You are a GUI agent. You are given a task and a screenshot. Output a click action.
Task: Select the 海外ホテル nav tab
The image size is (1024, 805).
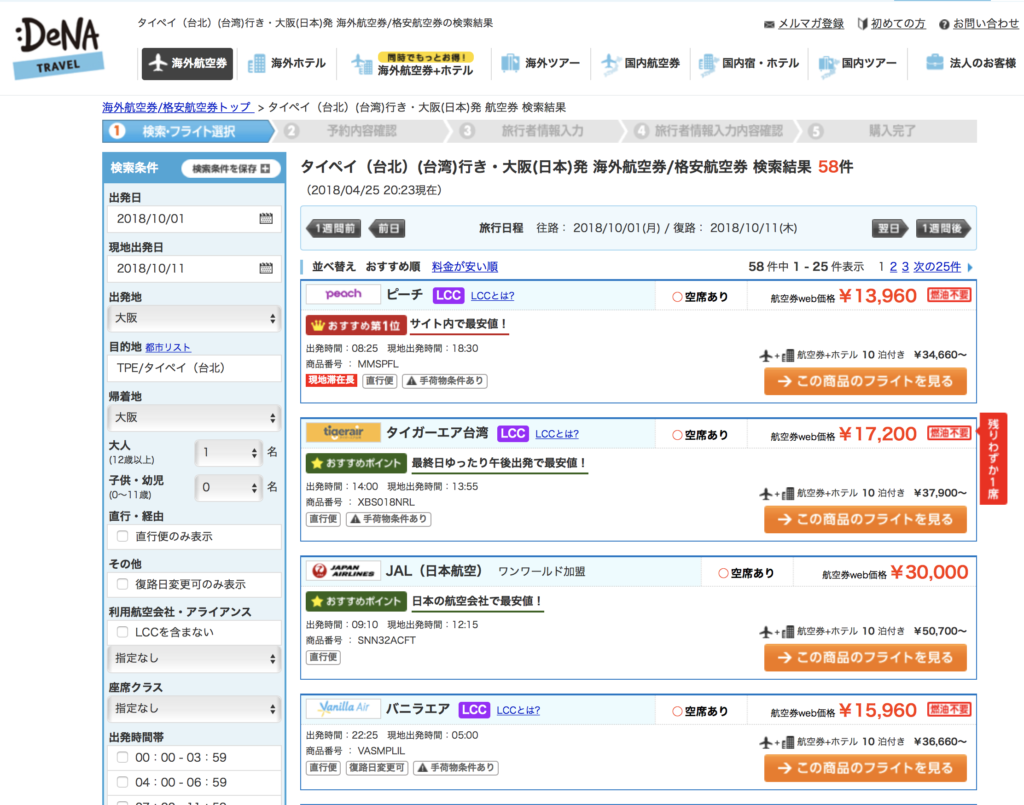pyautogui.click(x=287, y=63)
